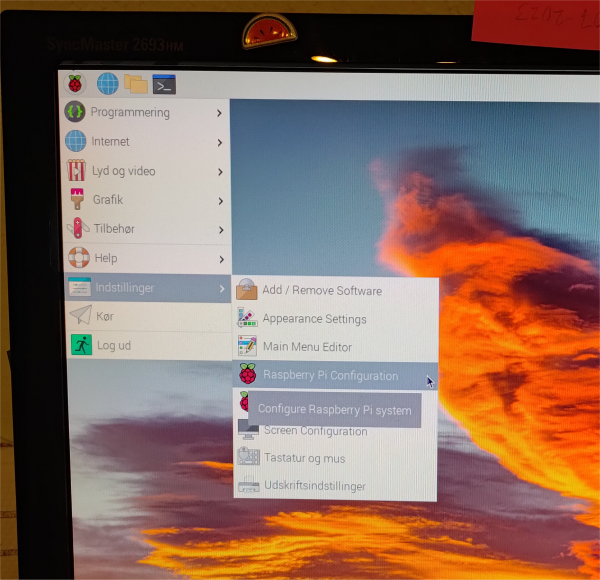Open the Help menu category
Viewport: 600px width, 580px height.
click(x=105, y=258)
